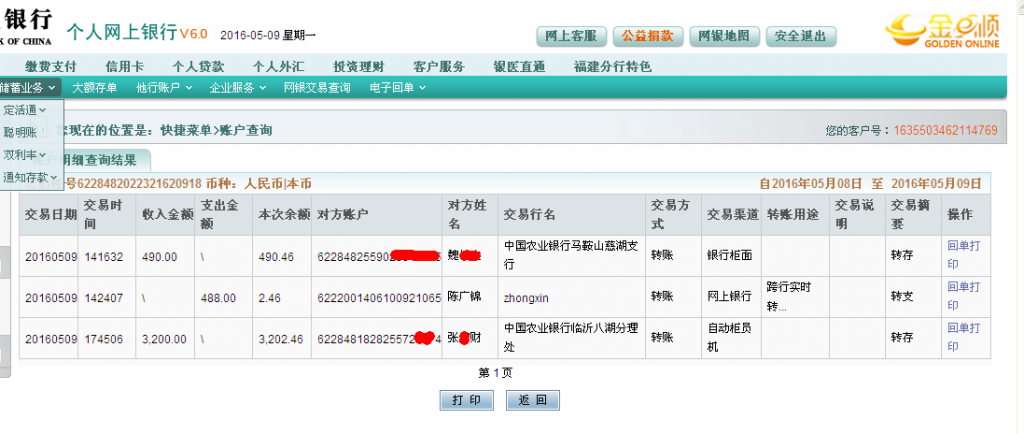Click the end date 2016年05月09日

(936, 183)
